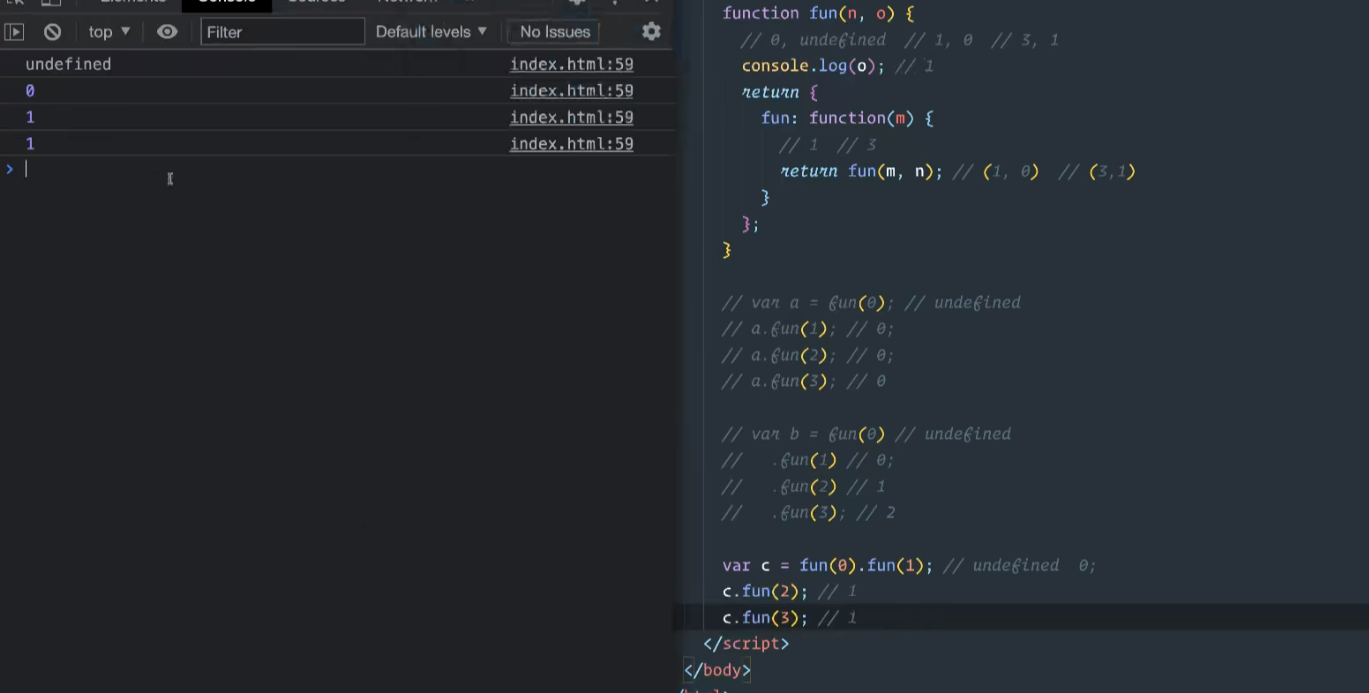Open the Default levels dropdown
This screenshot has height=693, width=1369.
pyautogui.click(x=431, y=32)
